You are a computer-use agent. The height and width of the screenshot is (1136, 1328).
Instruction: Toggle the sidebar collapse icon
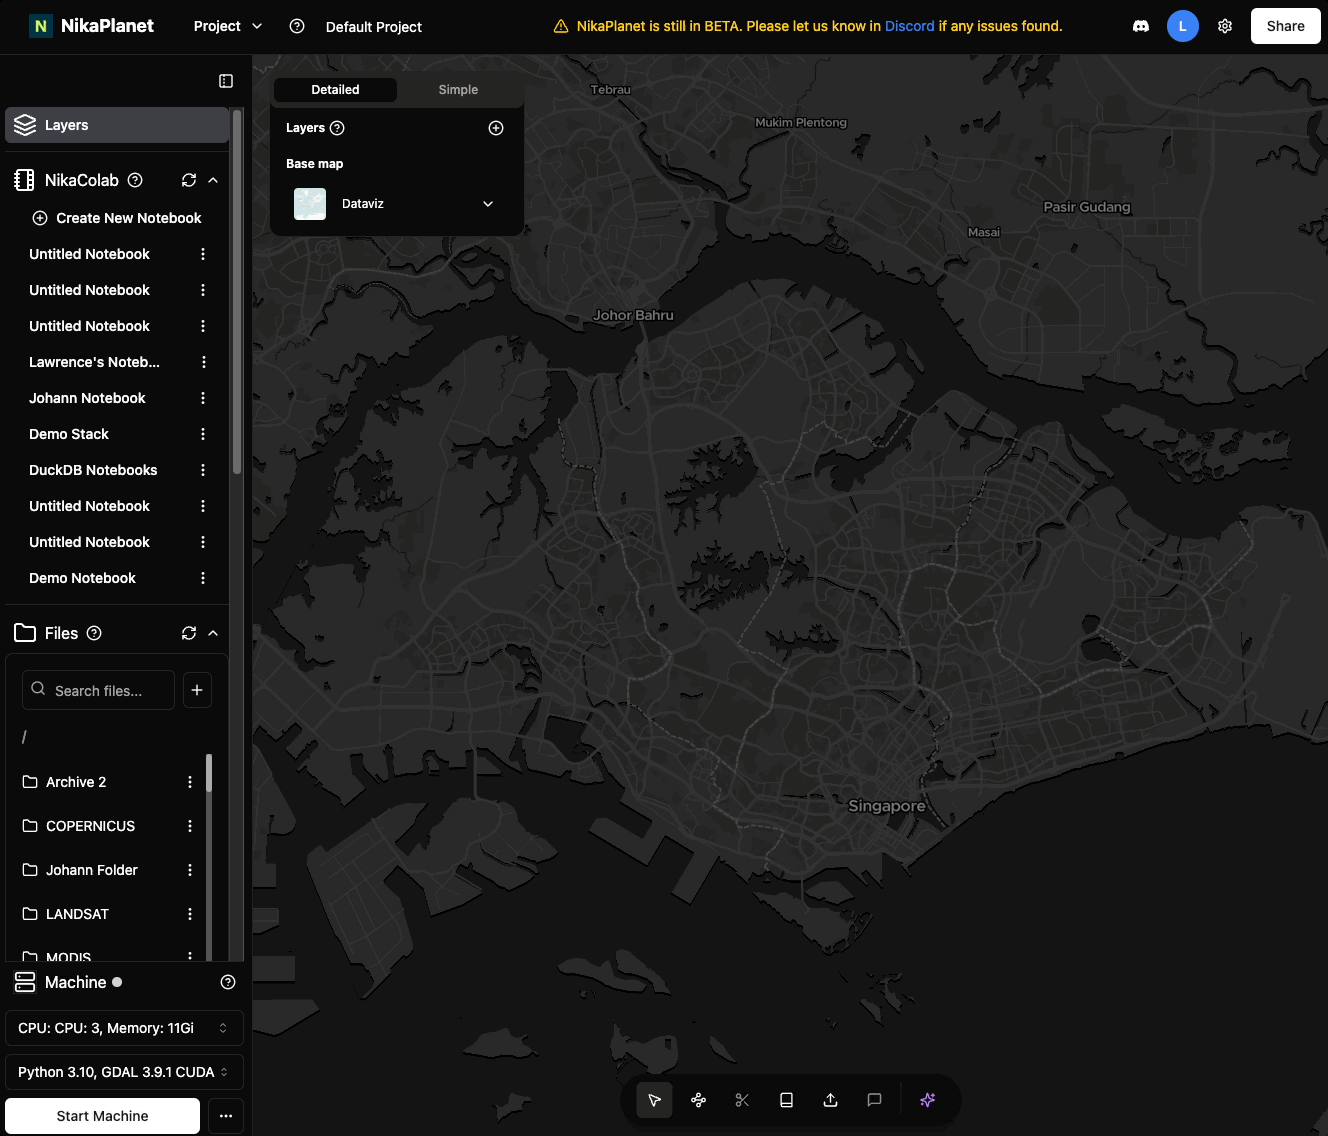pos(226,81)
